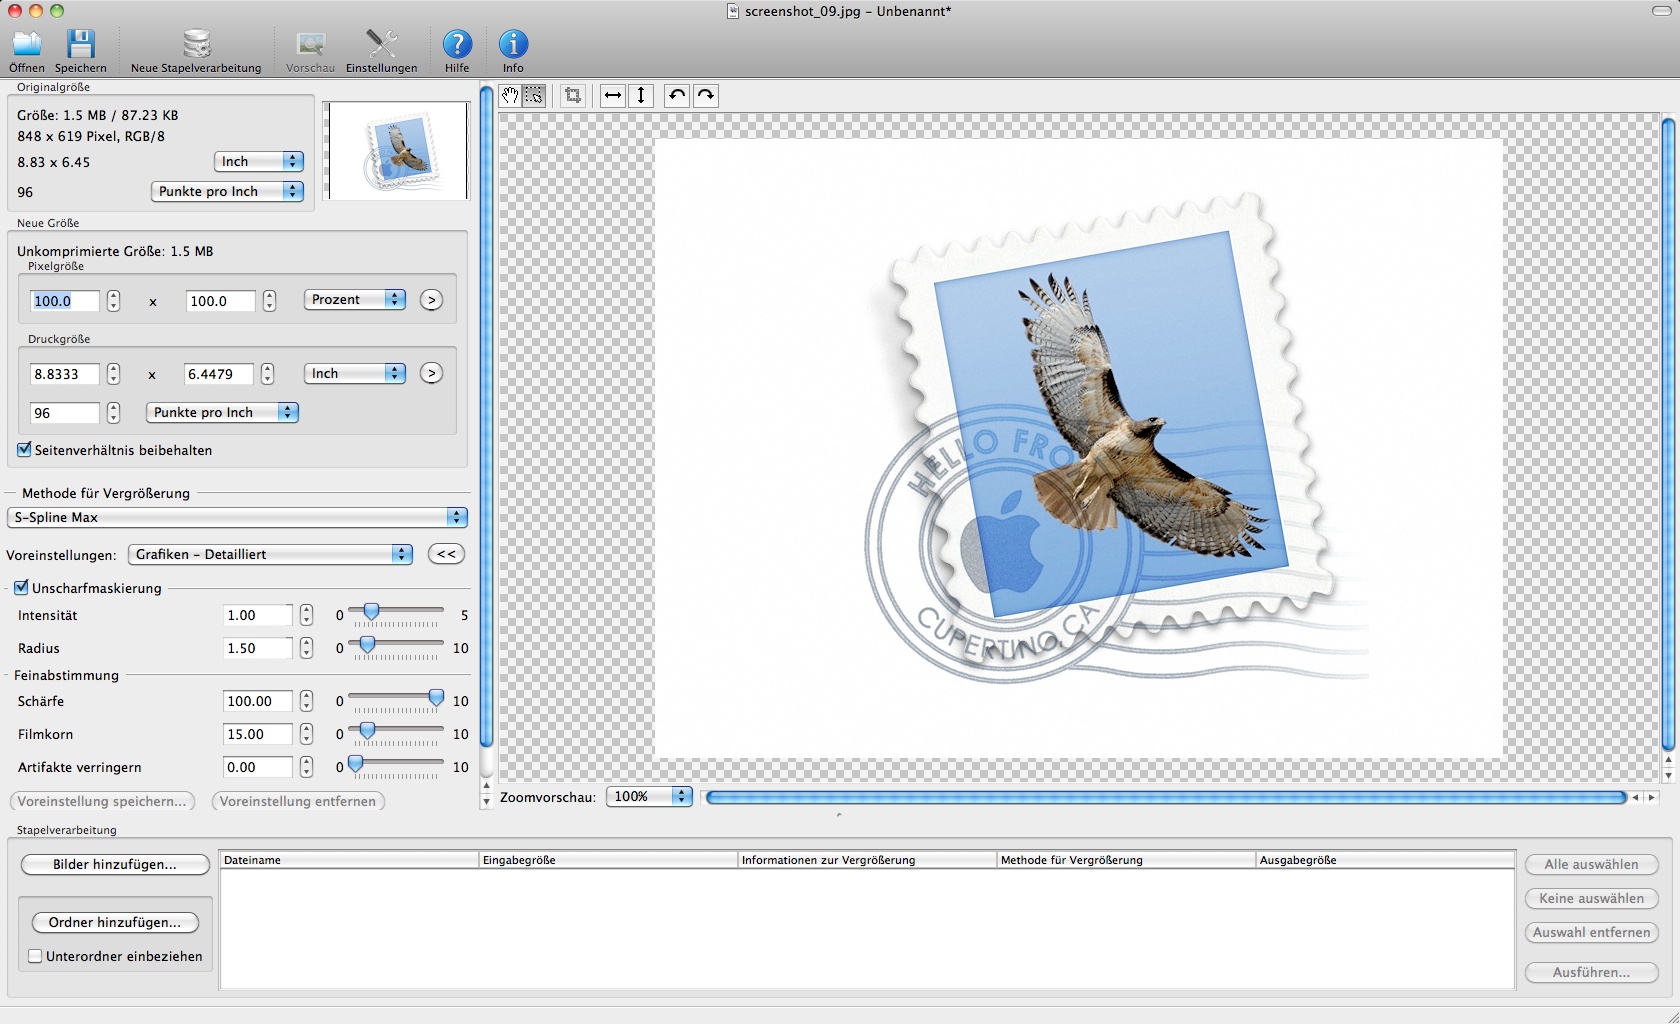Click the Schärfe slider
The image size is (1680, 1024).
point(396,700)
